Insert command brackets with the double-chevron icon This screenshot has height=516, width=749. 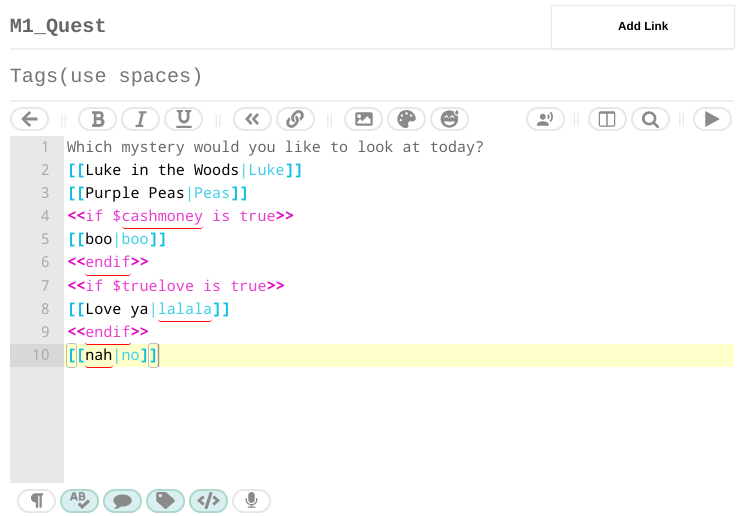pyautogui.click(x=252, y=119)
